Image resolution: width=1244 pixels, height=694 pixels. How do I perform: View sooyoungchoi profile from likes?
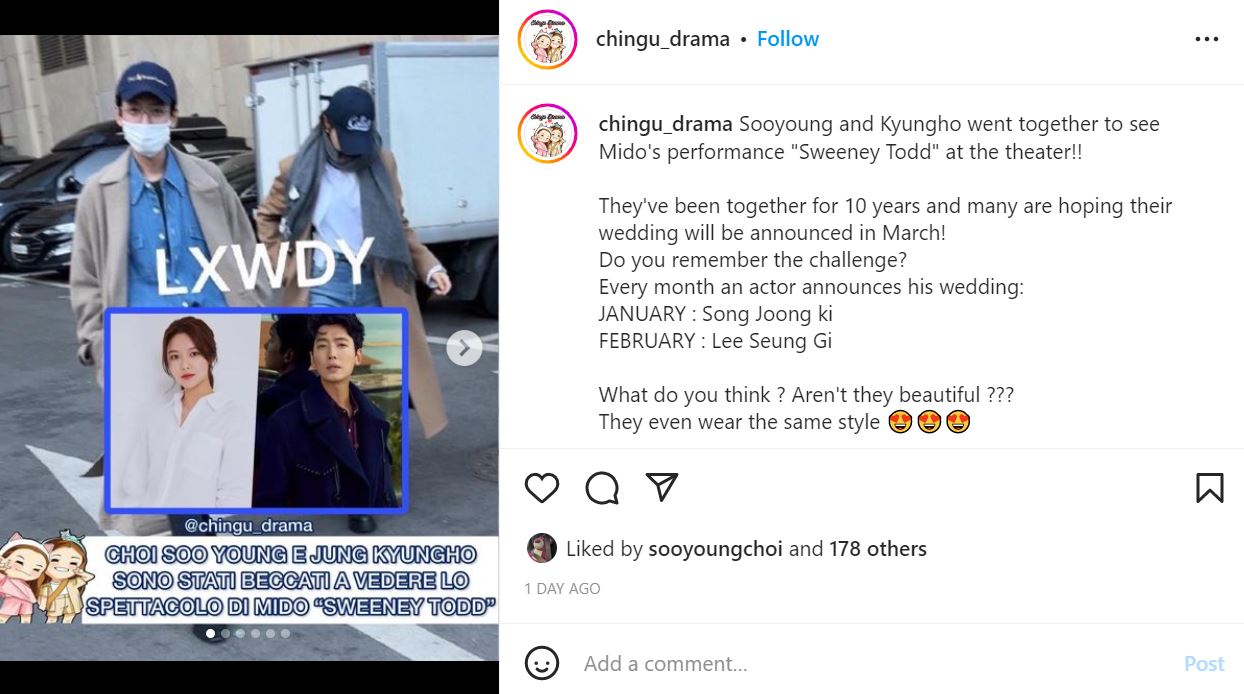pyautogui.click(x=715, y=549)
